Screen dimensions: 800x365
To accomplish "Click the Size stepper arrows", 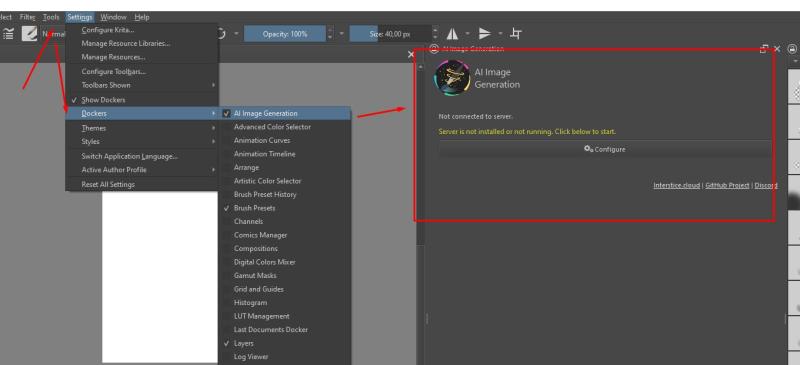I will [x=435, y=34].
